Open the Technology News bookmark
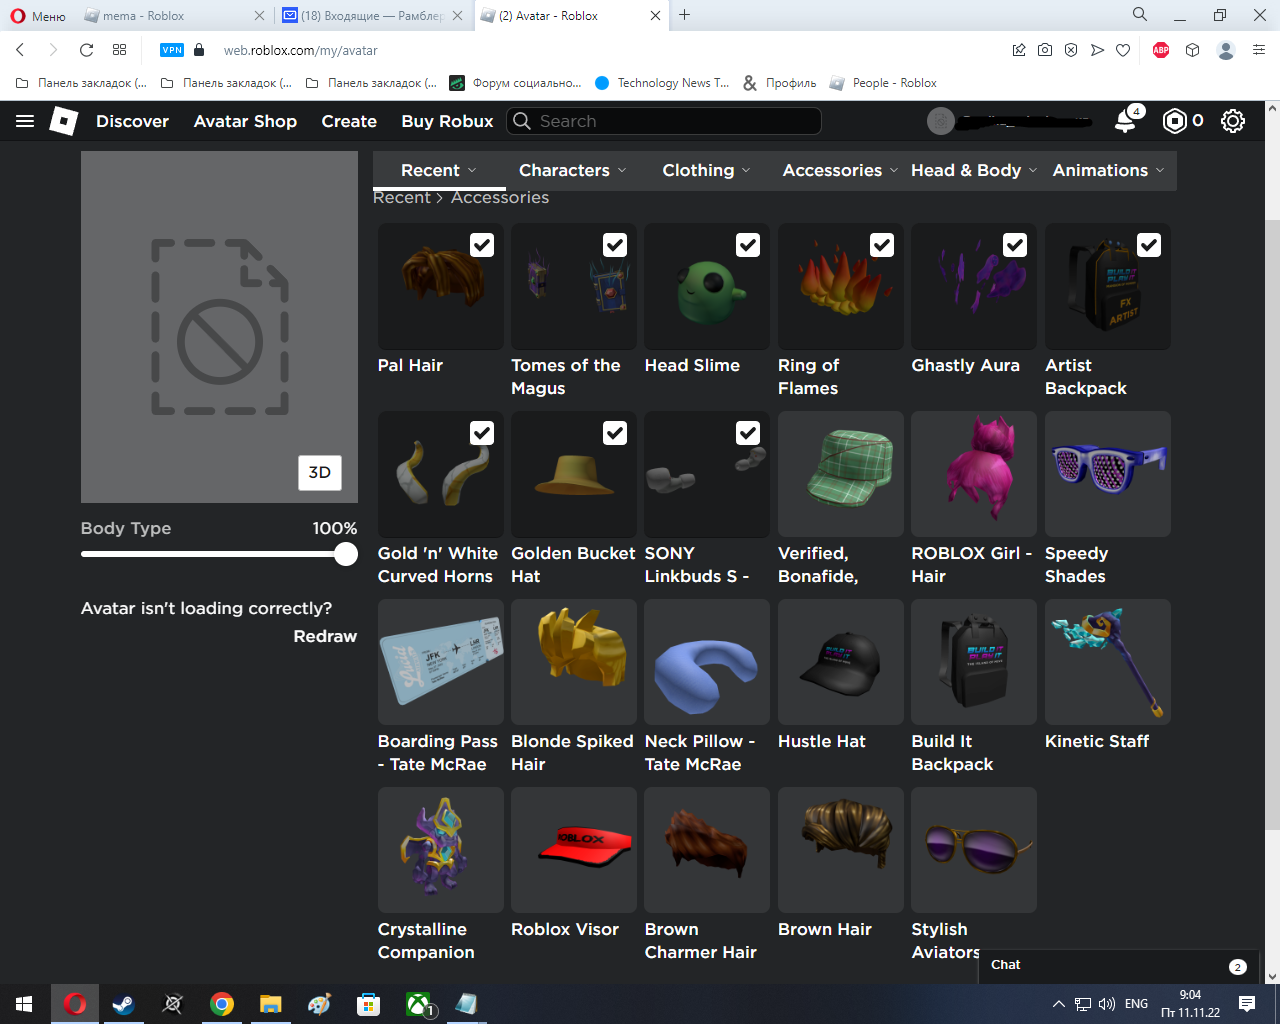 coord(662,83)
